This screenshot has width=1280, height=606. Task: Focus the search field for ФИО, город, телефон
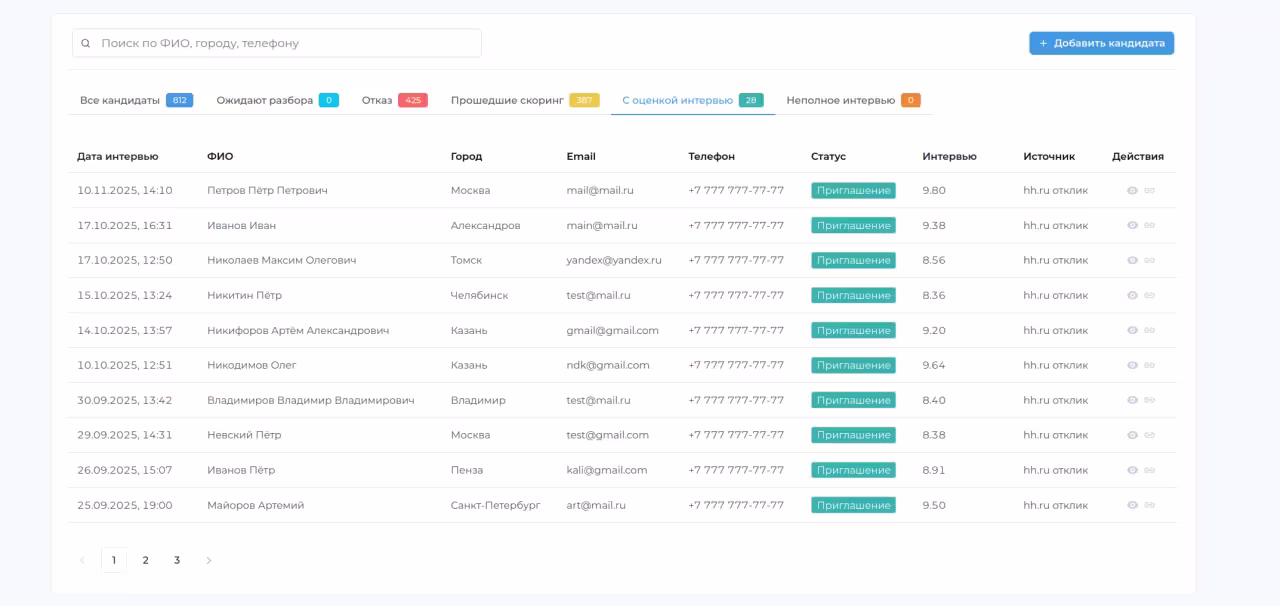pyautogui.click(x=285, y=43)
